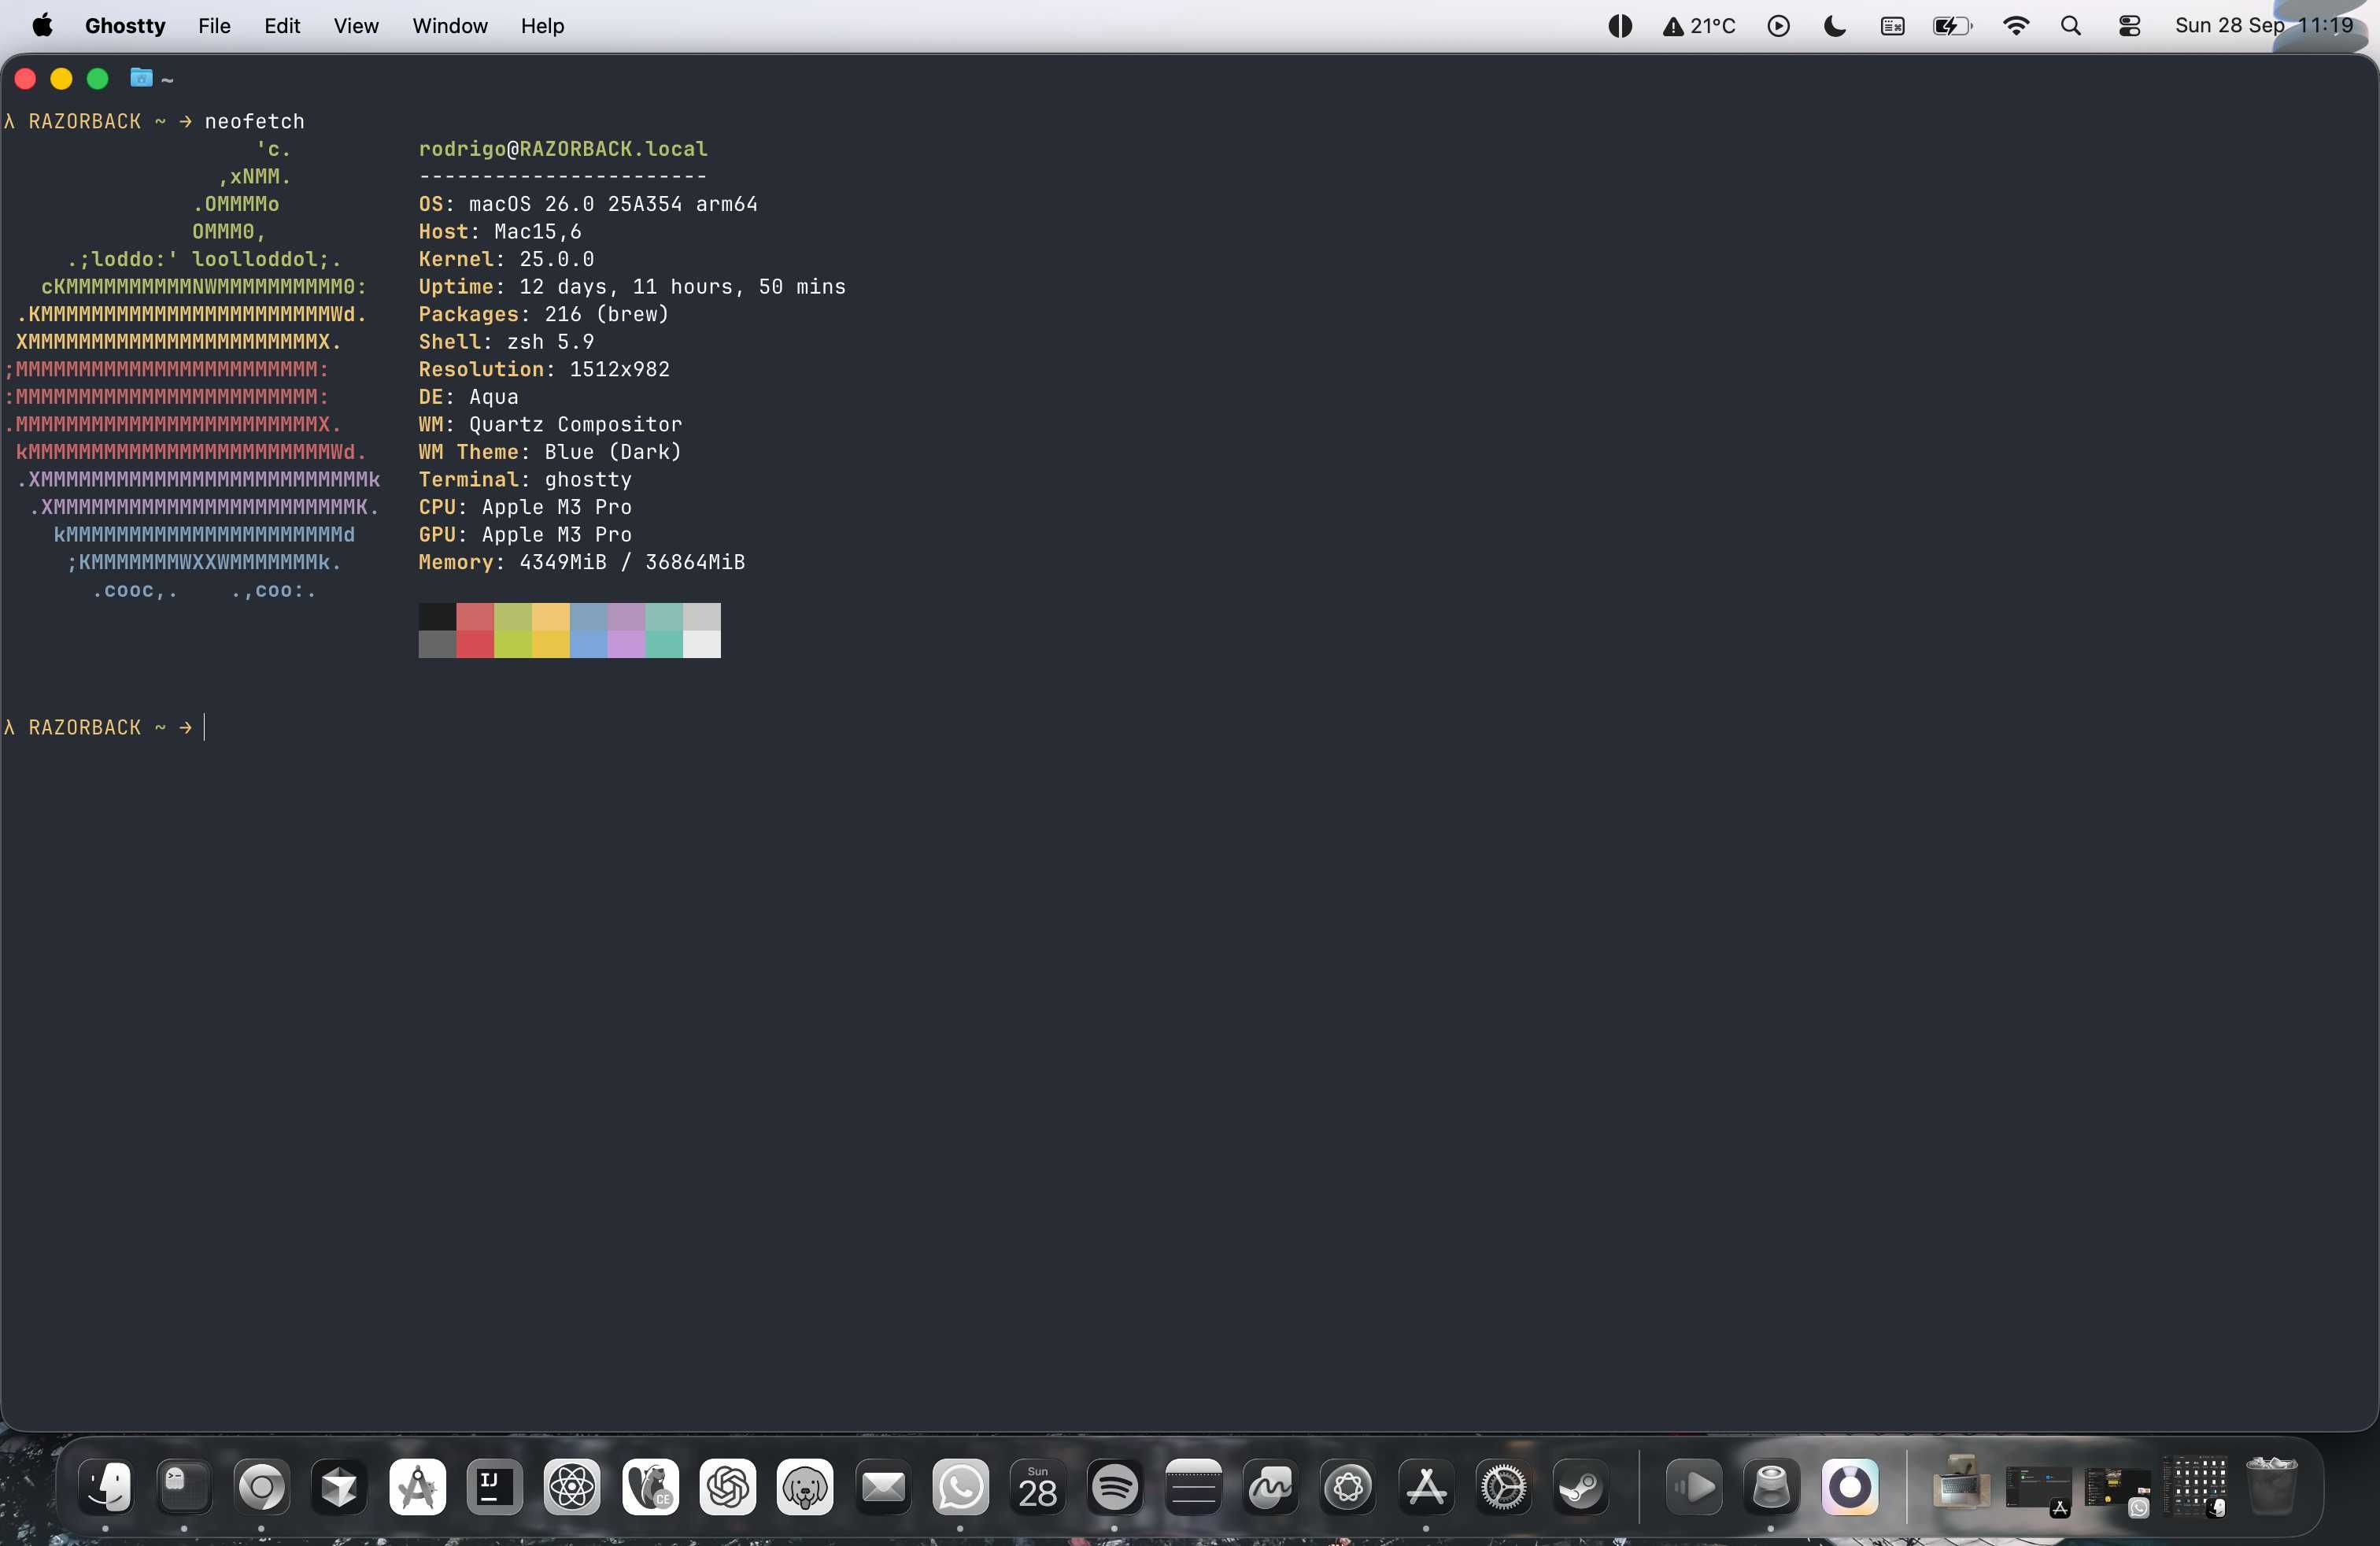Viewport: 2380px width, 1546px height.
Task: Open the Wi-Fi status menu
Action: (2016, 26)
